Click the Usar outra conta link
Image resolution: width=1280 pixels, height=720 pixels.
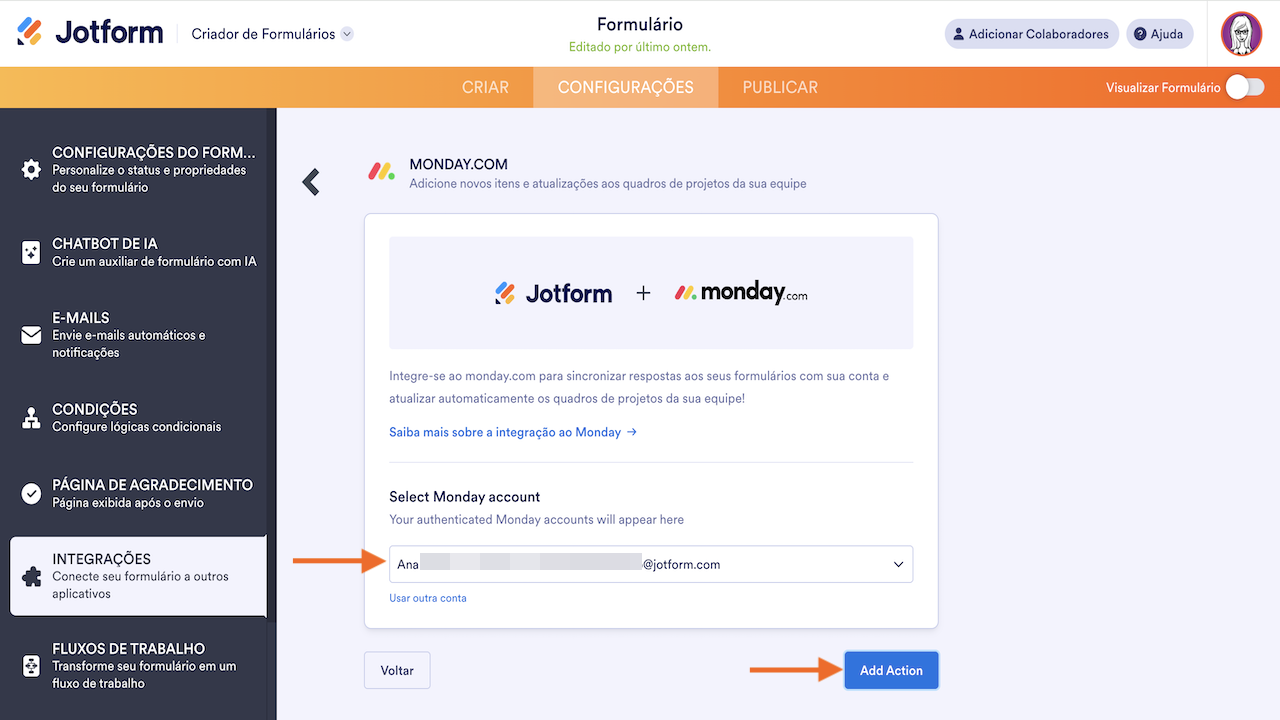click(x=428, y=598)
